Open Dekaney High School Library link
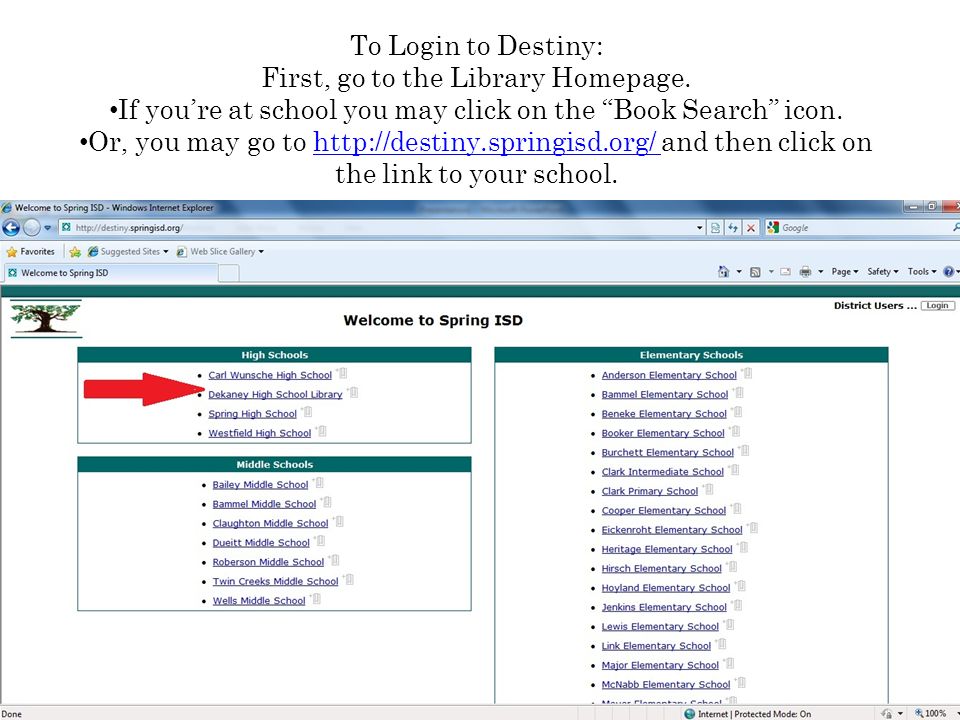960x720 pixels. pos(275,395)
